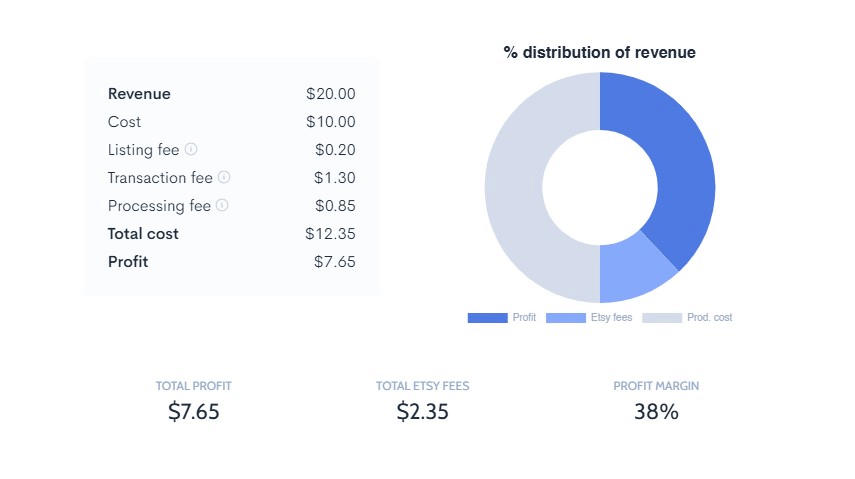Click the chart title '% distribution of revenue'
855x479 pixels.
coord(600,52)
